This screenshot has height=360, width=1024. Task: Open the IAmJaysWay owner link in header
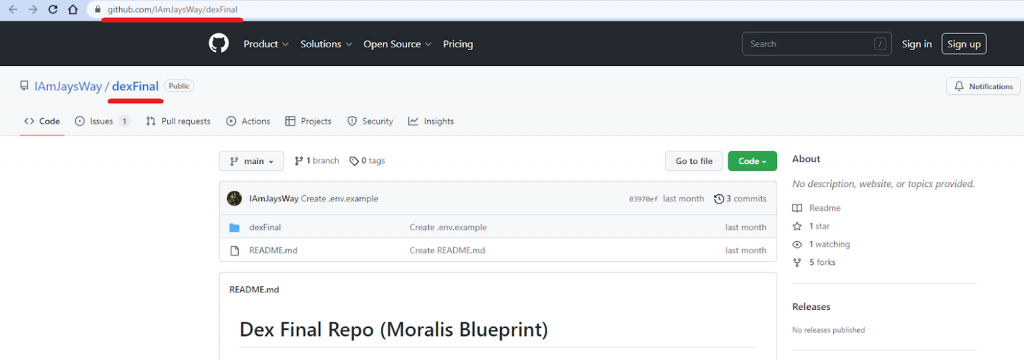coord(68,86)
